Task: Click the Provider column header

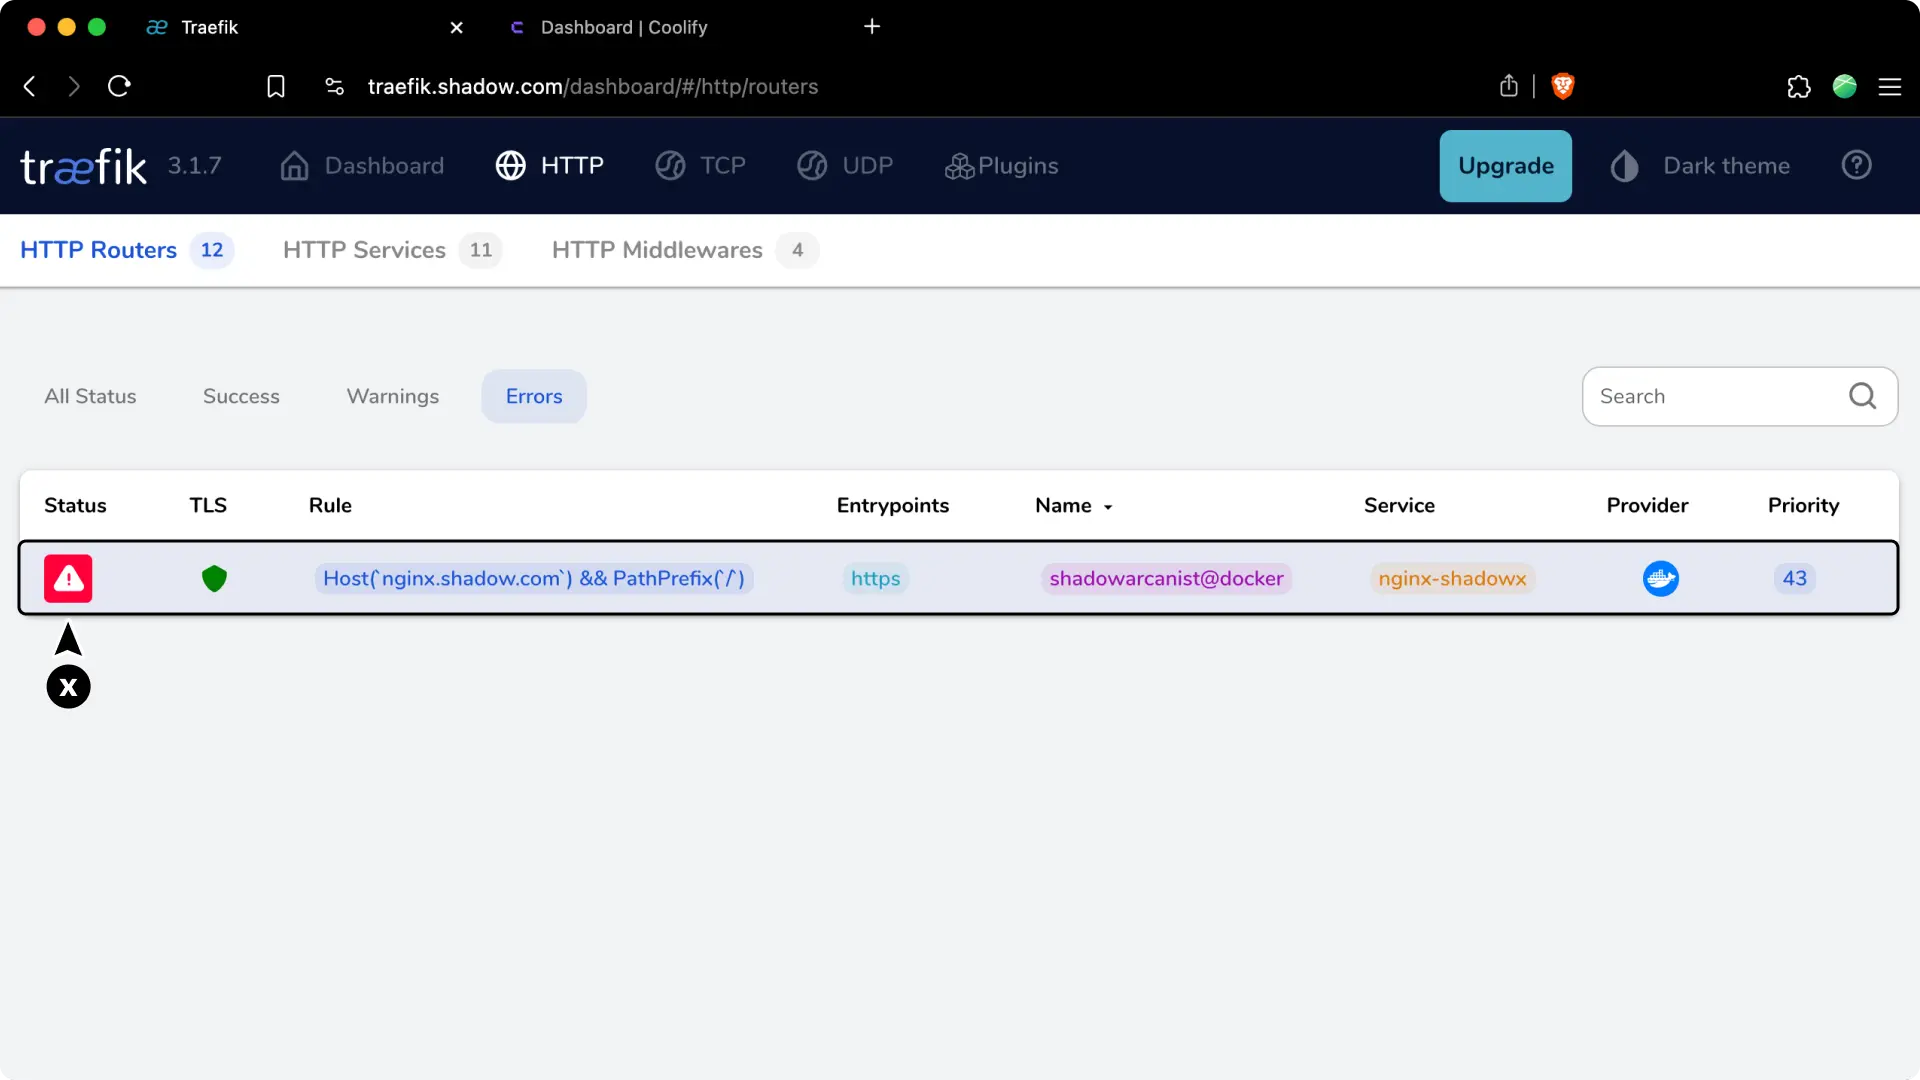Action: click(1647, 505)
